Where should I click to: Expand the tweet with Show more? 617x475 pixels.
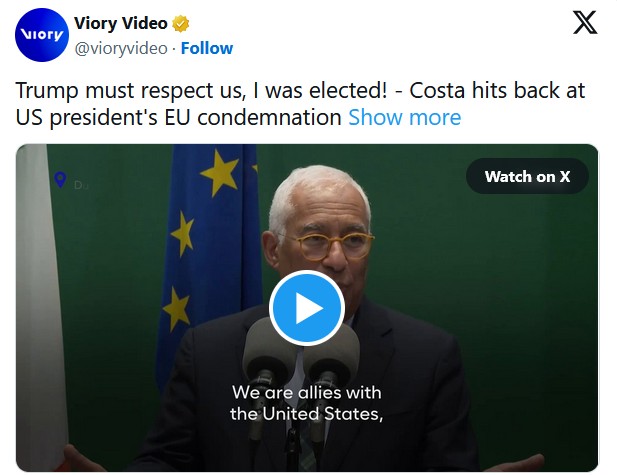point(404,117)
